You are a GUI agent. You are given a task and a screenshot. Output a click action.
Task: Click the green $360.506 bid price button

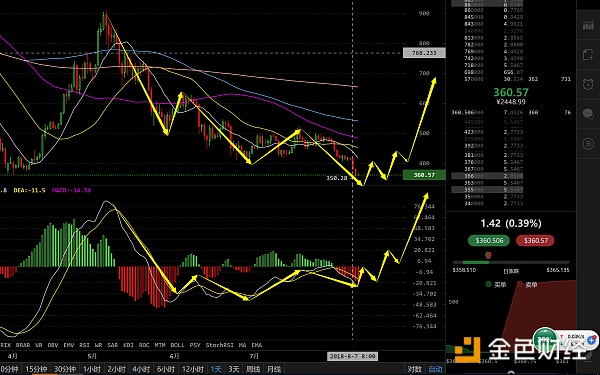click(489, 240)
